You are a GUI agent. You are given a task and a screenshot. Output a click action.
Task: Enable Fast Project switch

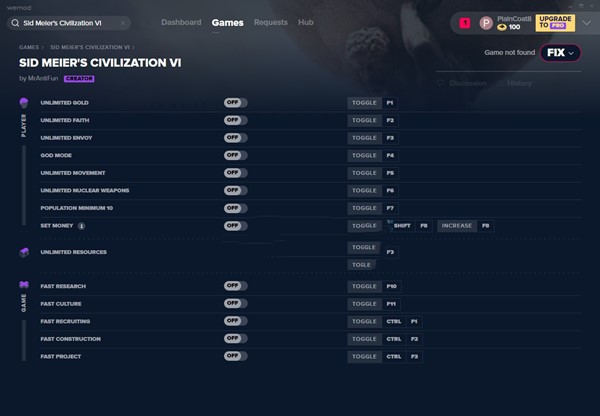235,356
